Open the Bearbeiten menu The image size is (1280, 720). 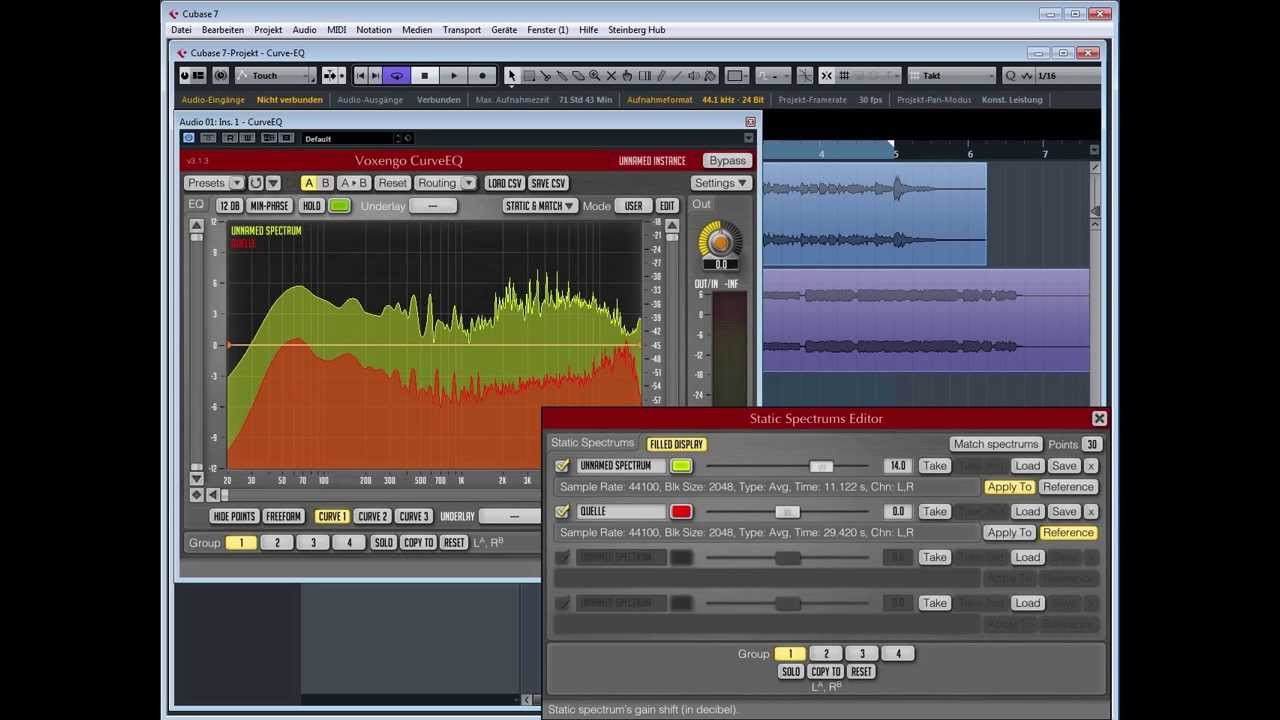click(223, 30)
